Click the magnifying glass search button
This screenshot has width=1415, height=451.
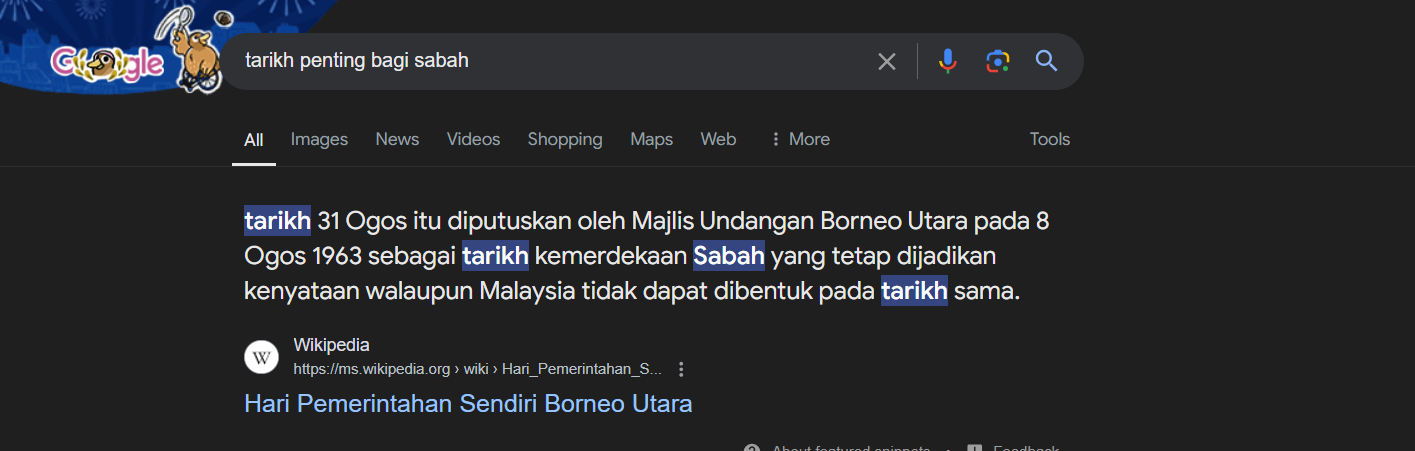(1046, 61)
